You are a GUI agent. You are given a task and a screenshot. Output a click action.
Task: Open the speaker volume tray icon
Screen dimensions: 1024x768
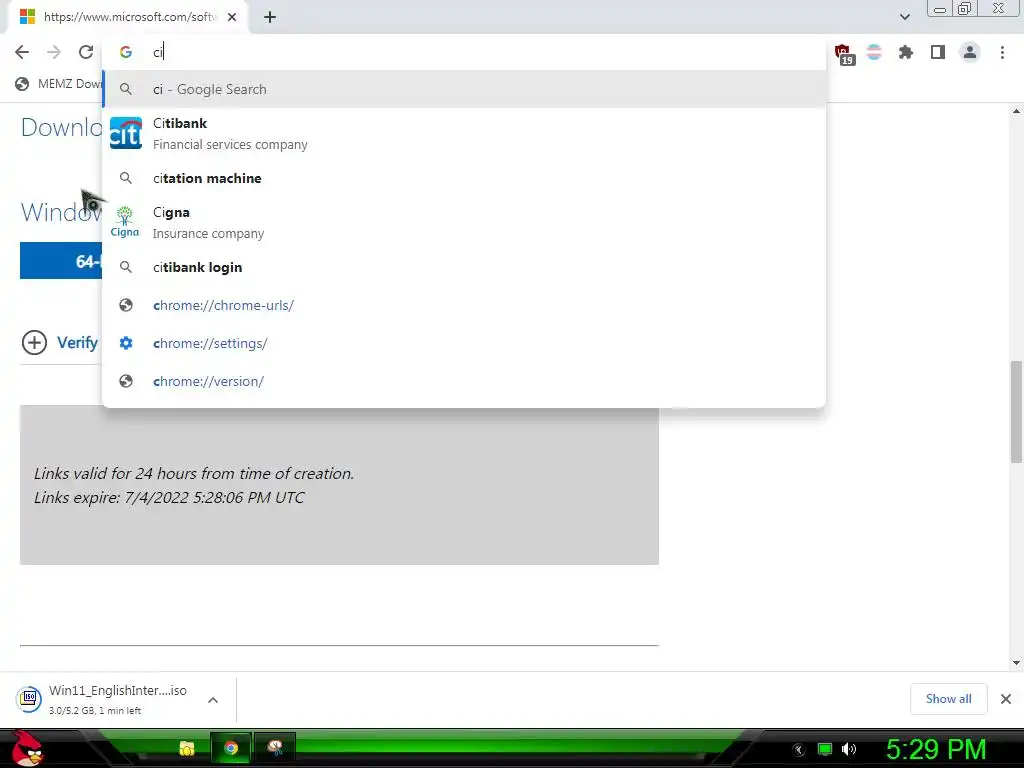click(x=848, y=749)
